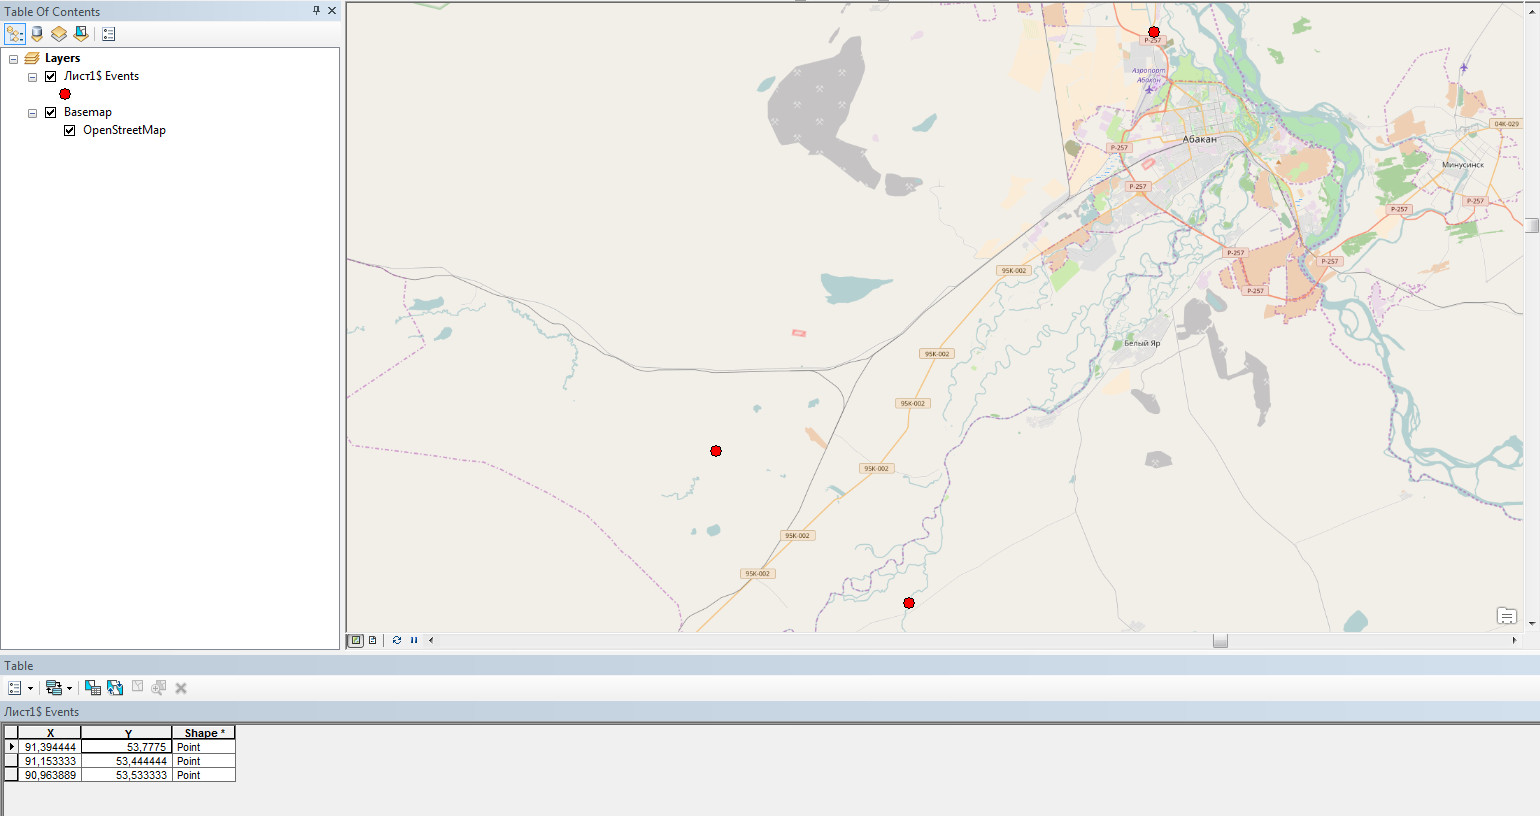This screenshot has width=1540, height=816.
Task: Collapse the Basemap group layer
Action: coord(32,113)
